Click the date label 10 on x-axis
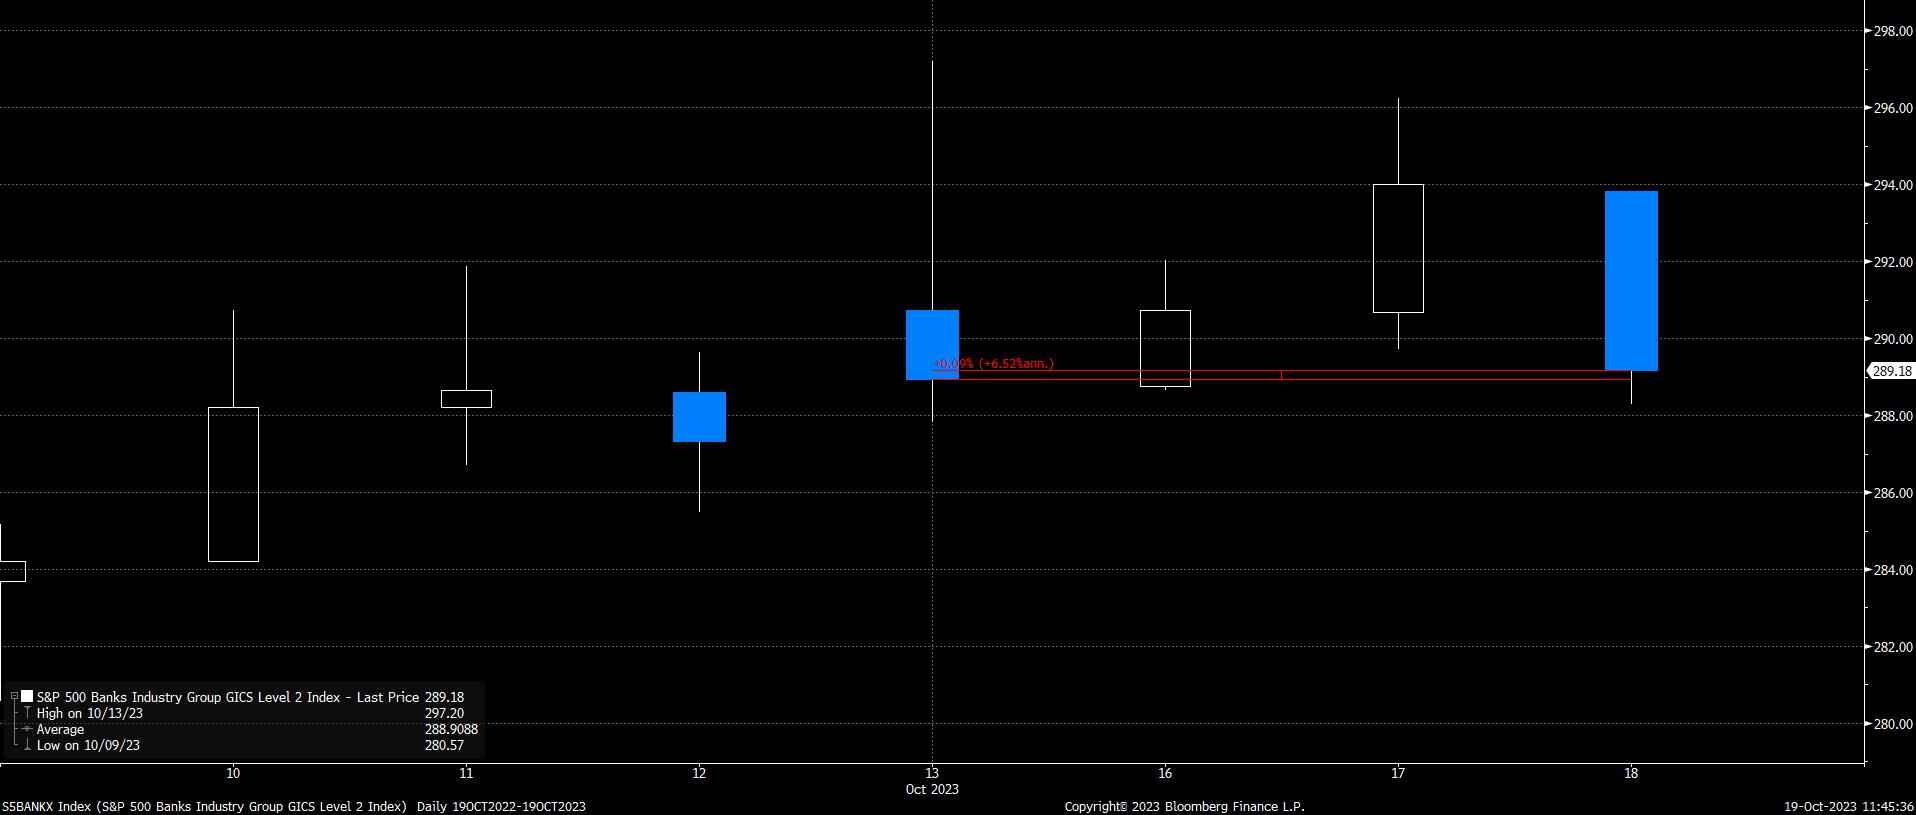Screen dimensions: 1916x815 pyautogui.click(x=233, y=773)
